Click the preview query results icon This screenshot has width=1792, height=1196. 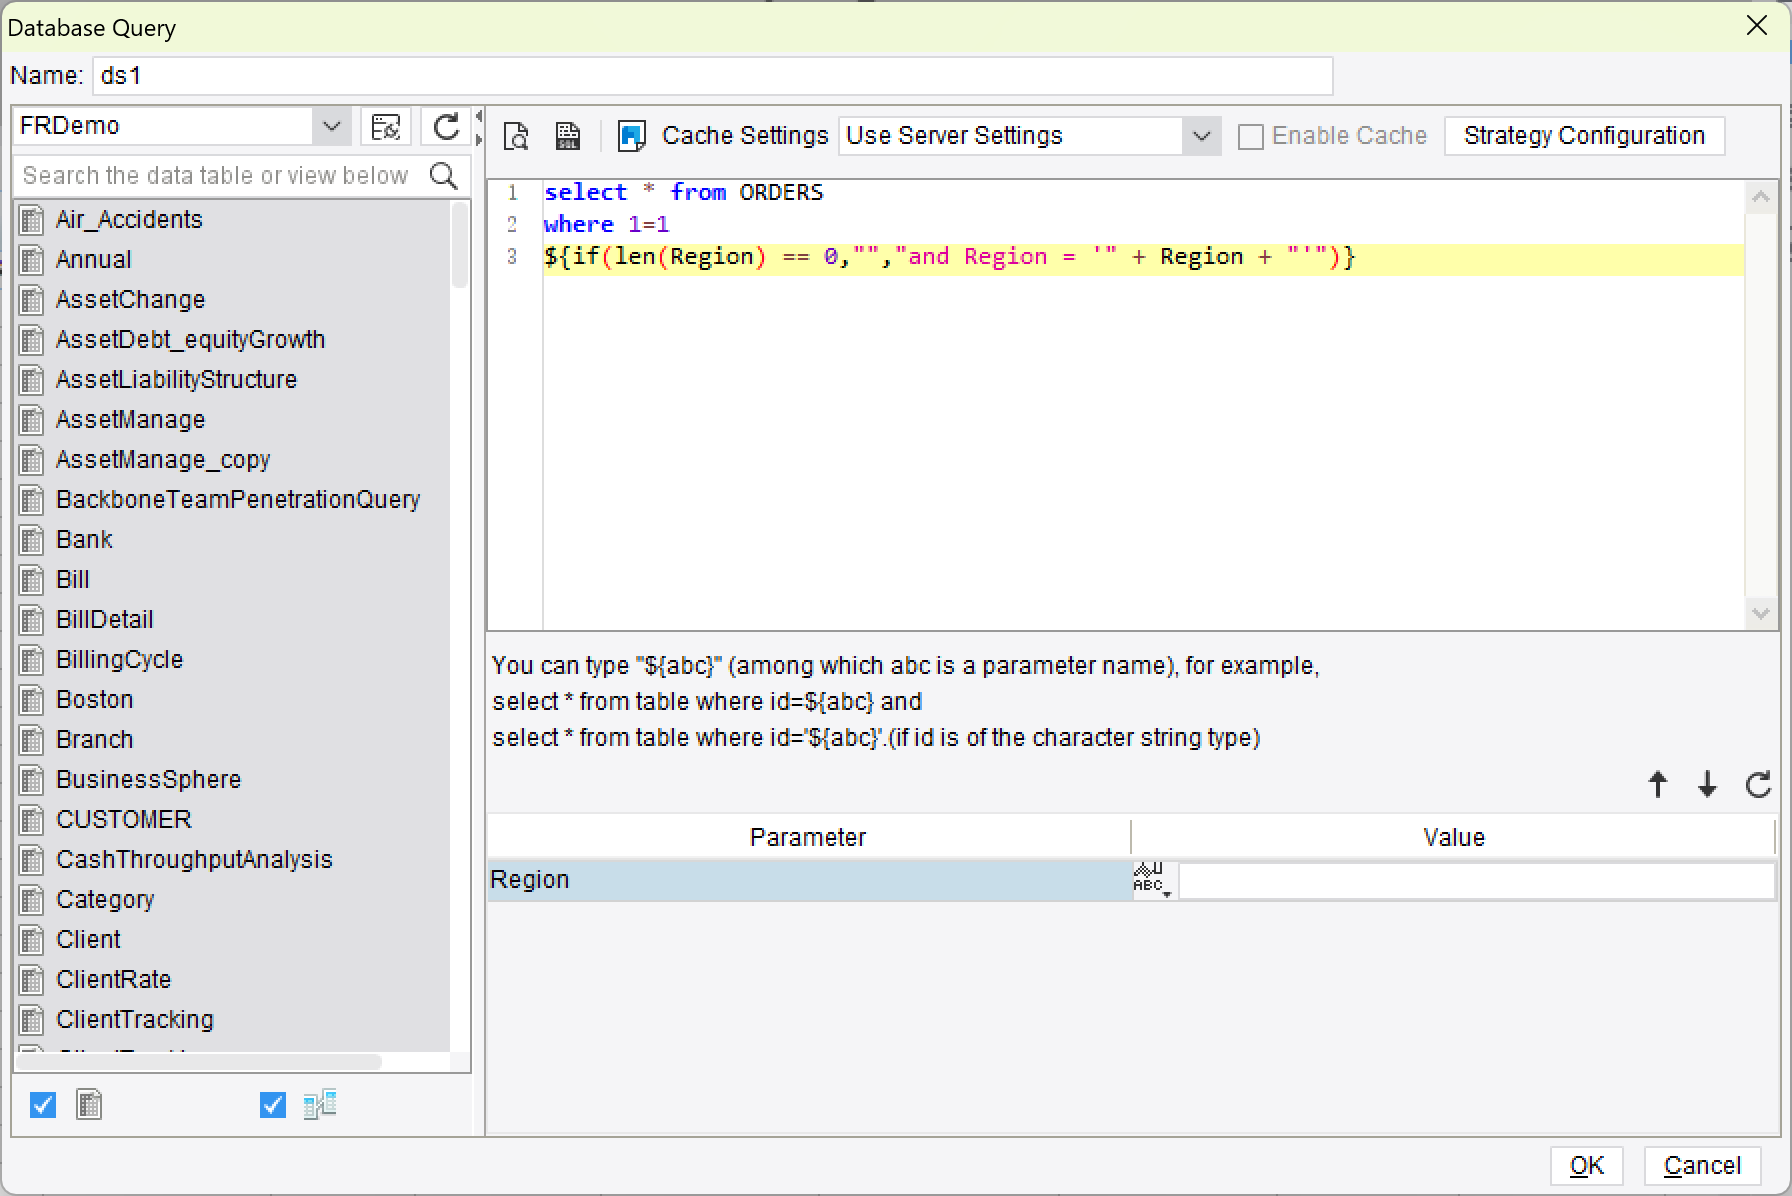tap(515, 135)
